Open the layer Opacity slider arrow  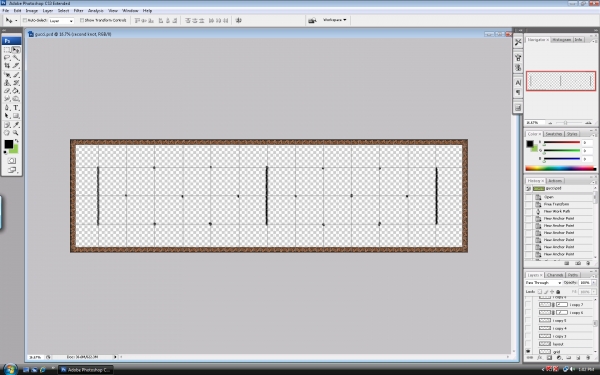click(x=594, y=282)
